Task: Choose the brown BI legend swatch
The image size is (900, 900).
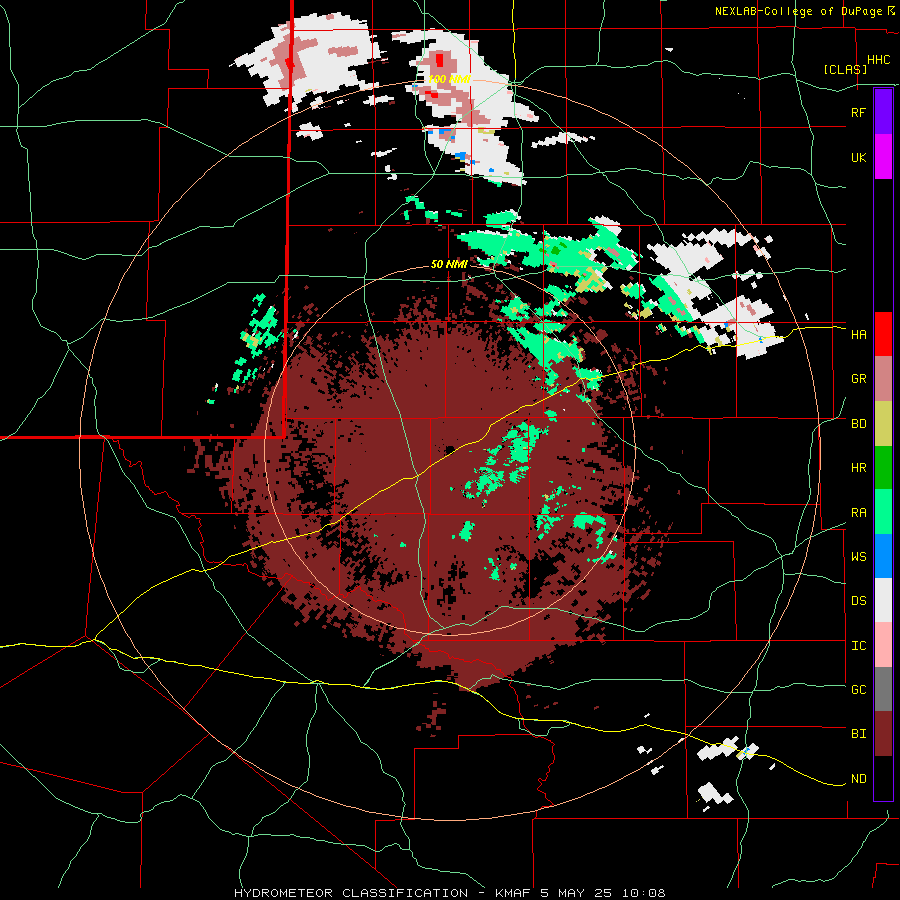Action: [x=883, y=734]
